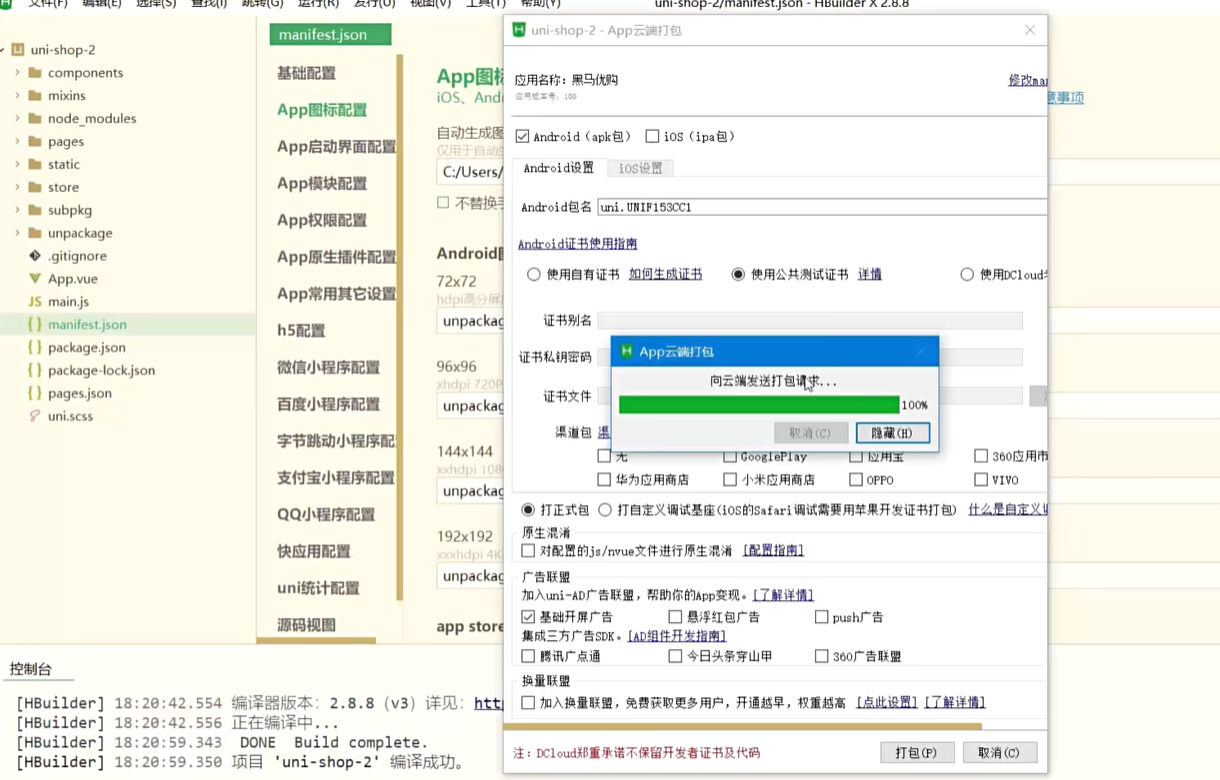Click 隐藏(H) in the progress popup
Image resolution: width=1220 pixels, height=780 pixels.
[x=892, y=433]
